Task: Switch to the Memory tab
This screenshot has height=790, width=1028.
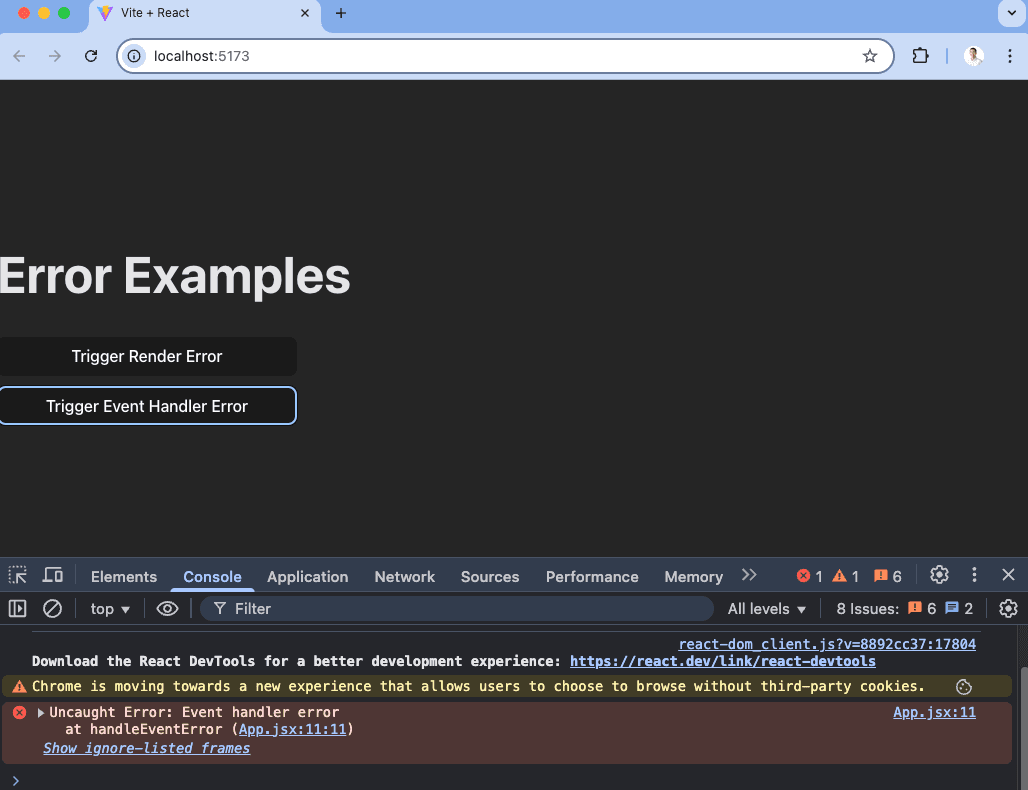Action: pyautogui.click(x=694, y=577)
